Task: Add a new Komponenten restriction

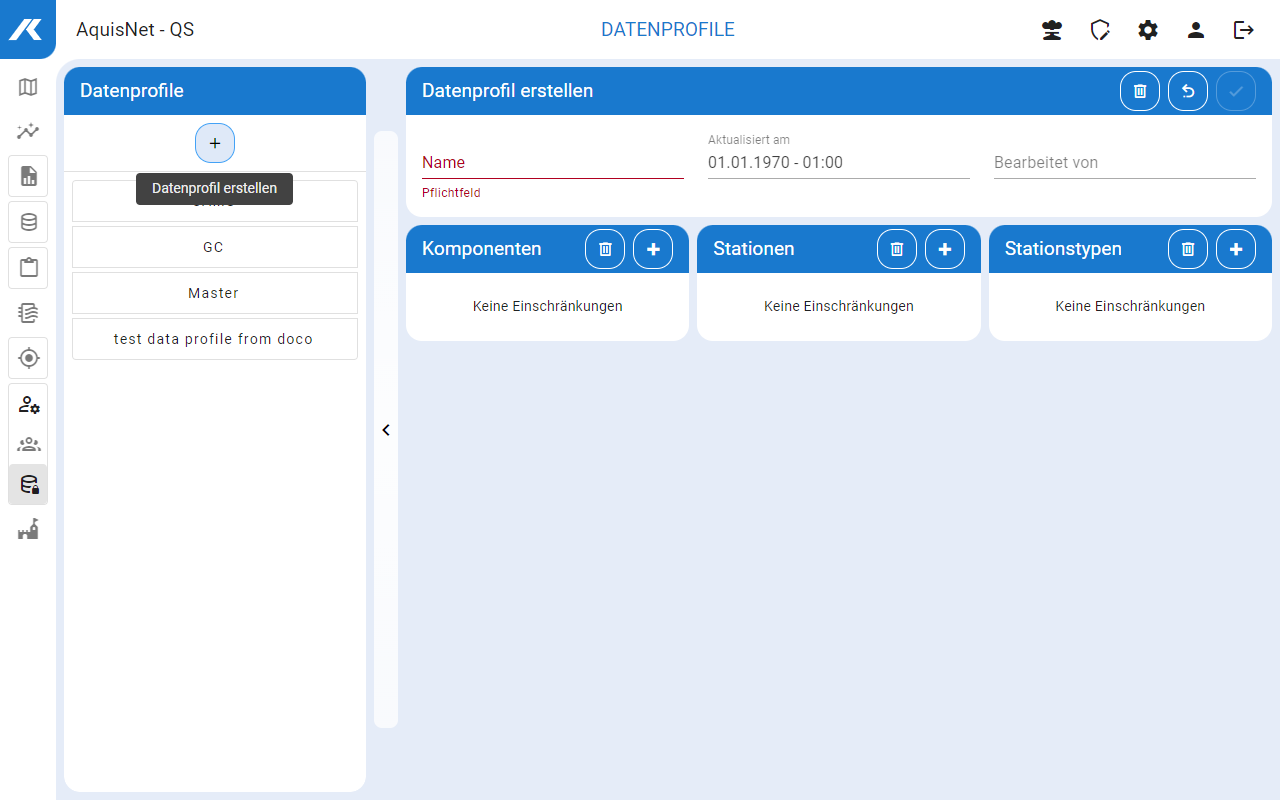Action: [x=653, y=249]
